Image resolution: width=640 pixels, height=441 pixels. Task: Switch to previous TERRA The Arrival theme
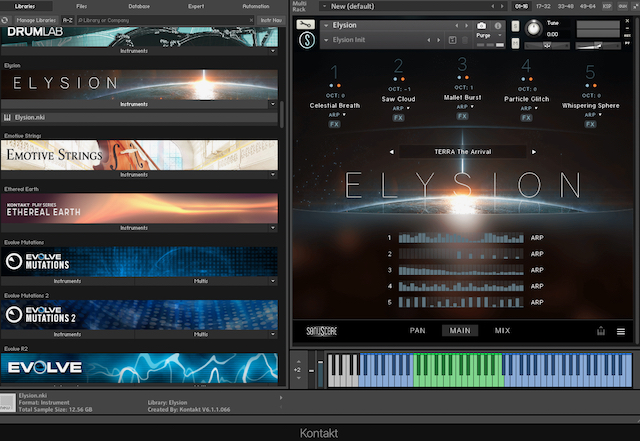(x=392, y=152)
